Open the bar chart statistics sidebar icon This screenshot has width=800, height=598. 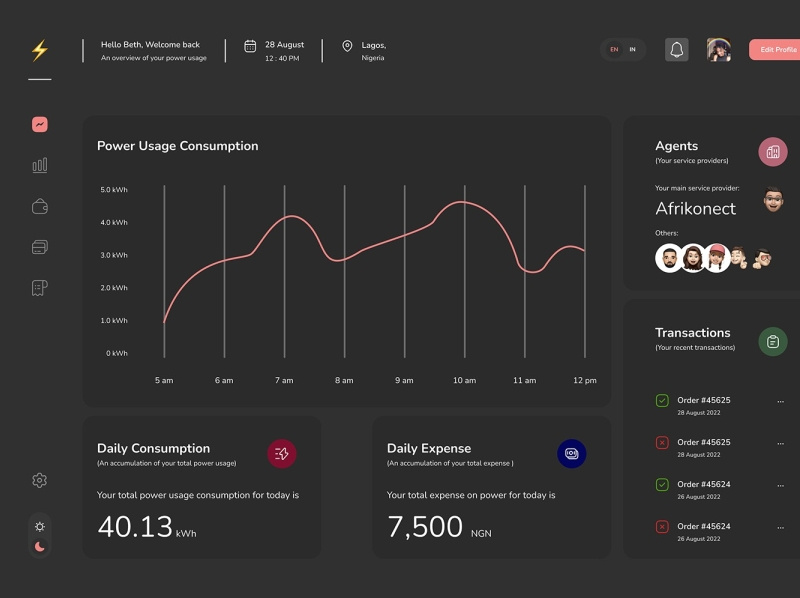tap(40, 166)
